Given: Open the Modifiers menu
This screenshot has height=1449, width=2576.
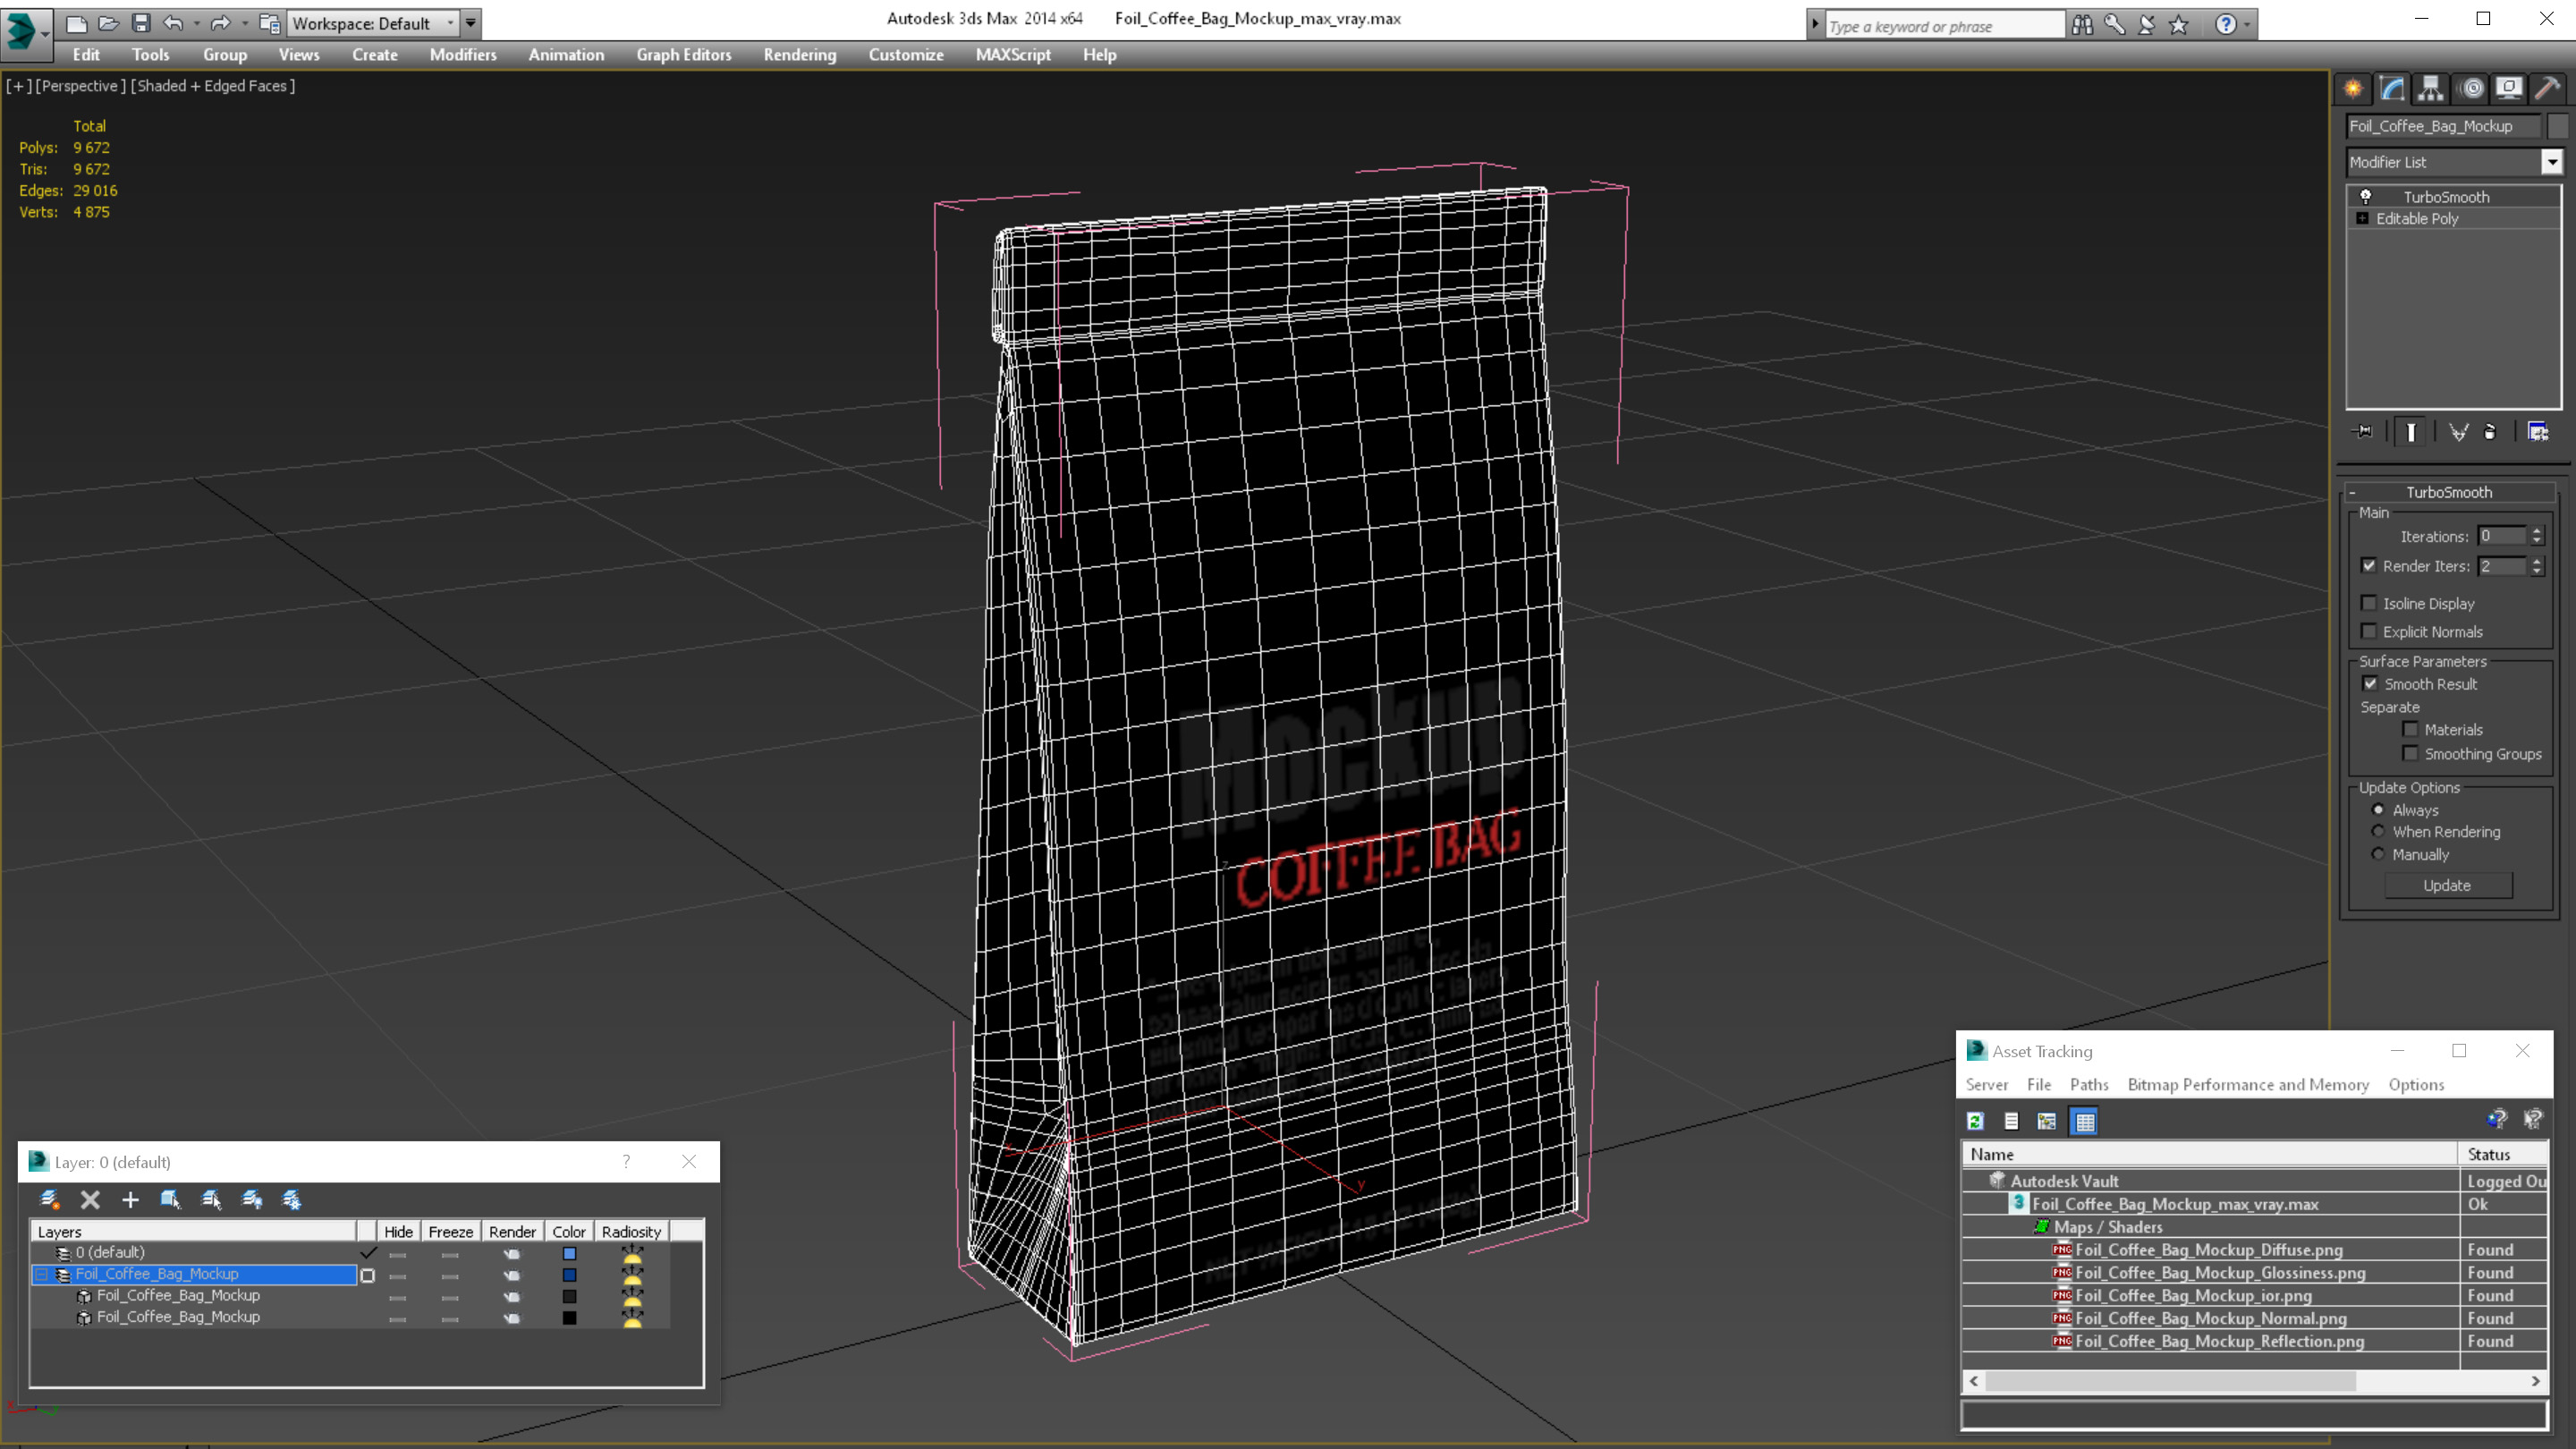Looking at the screenshot, I should click(x=463, y=54).
